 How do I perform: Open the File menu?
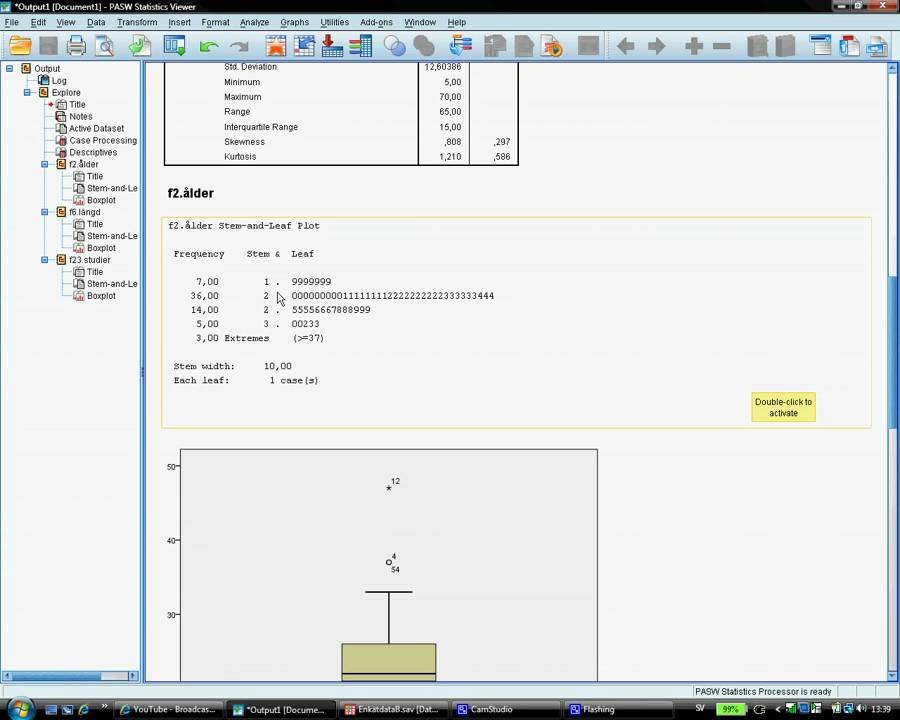(11, 22)
